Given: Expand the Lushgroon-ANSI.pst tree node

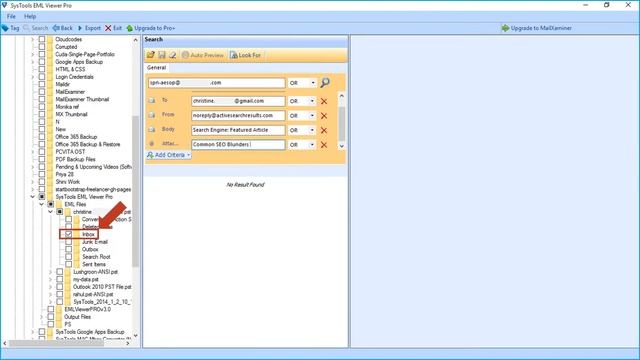Looking at the screenshot, I should [x=51, y=272].
